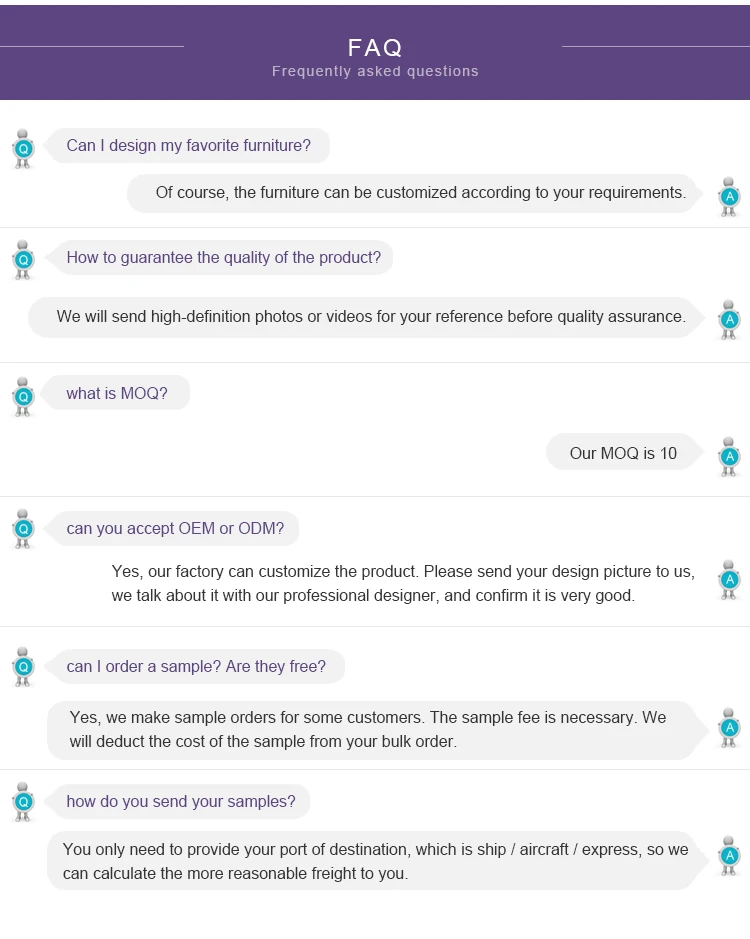Select the 'can you accept OEM or ODM?' question
Image resolution: width=750 pixels, height=939 pixels.
[175, 529]
